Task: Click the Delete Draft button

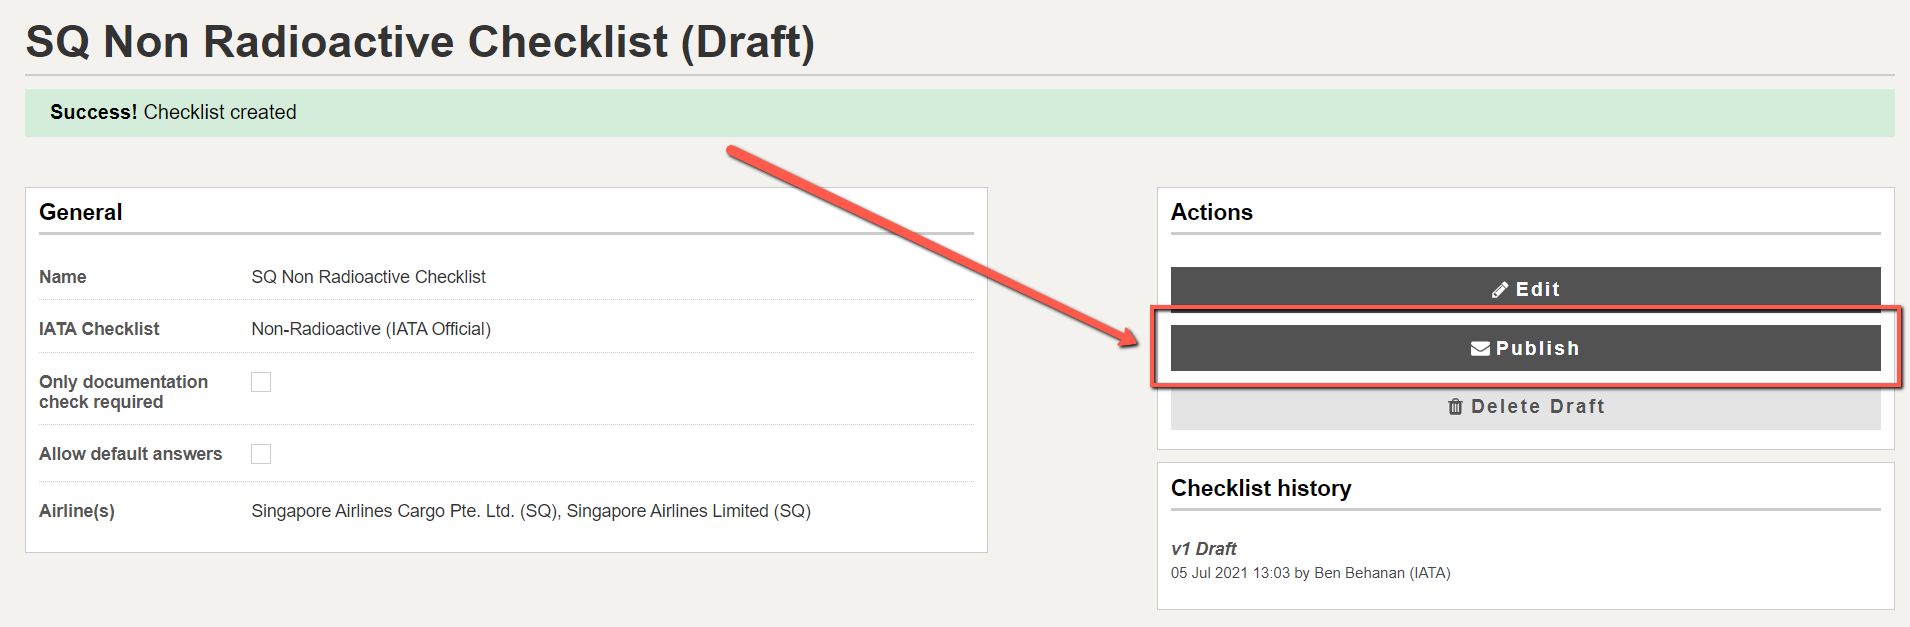Action: point(1525,406)
